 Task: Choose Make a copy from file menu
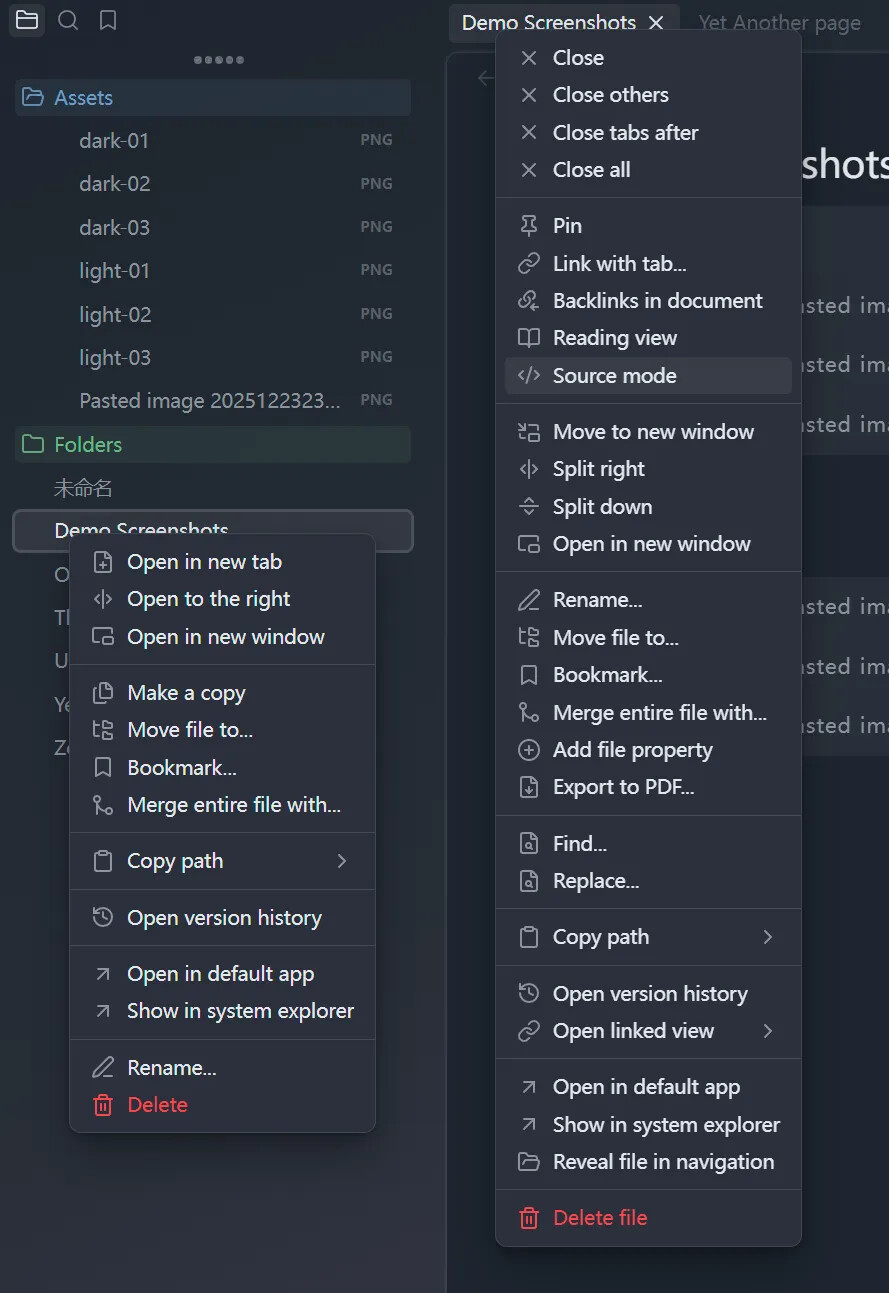(x=186, y=693)
